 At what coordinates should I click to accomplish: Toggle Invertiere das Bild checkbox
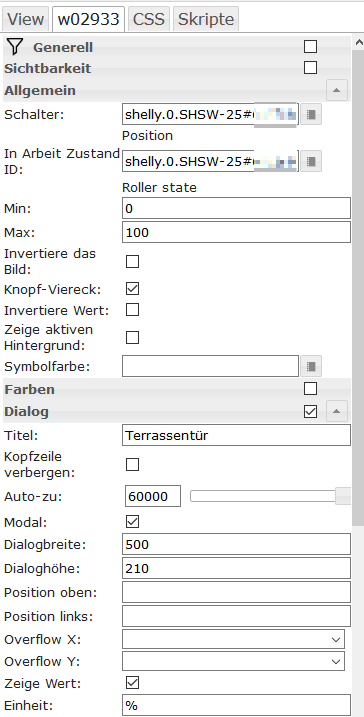(x=133, y=262)
